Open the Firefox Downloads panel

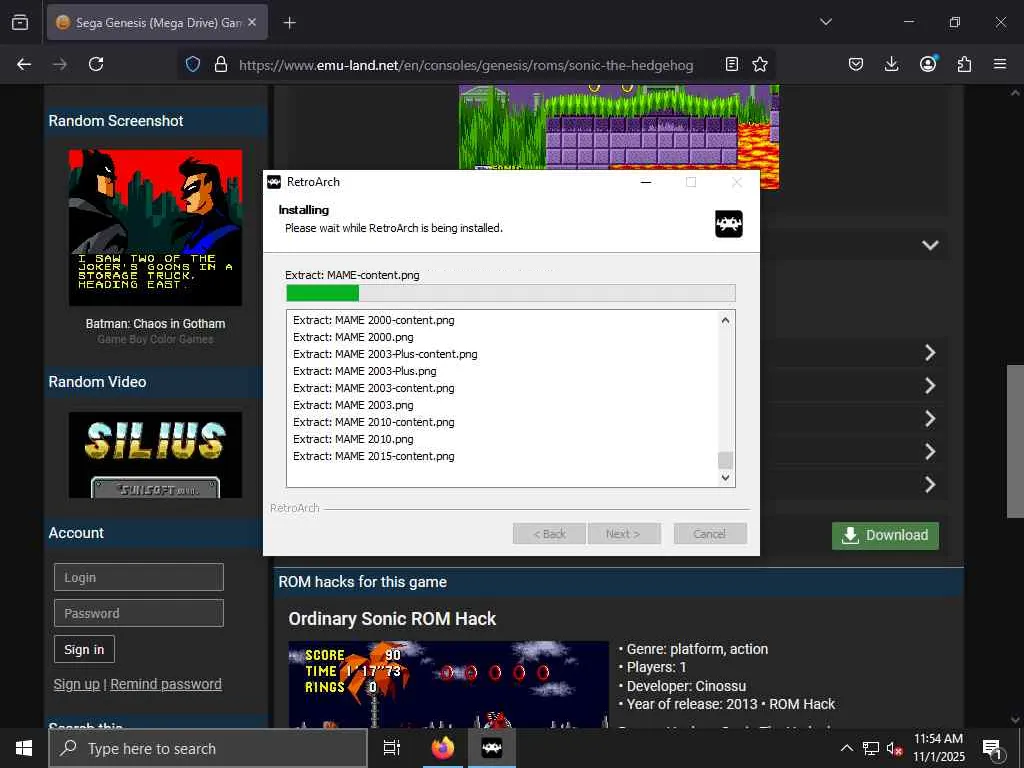(891, 64)
